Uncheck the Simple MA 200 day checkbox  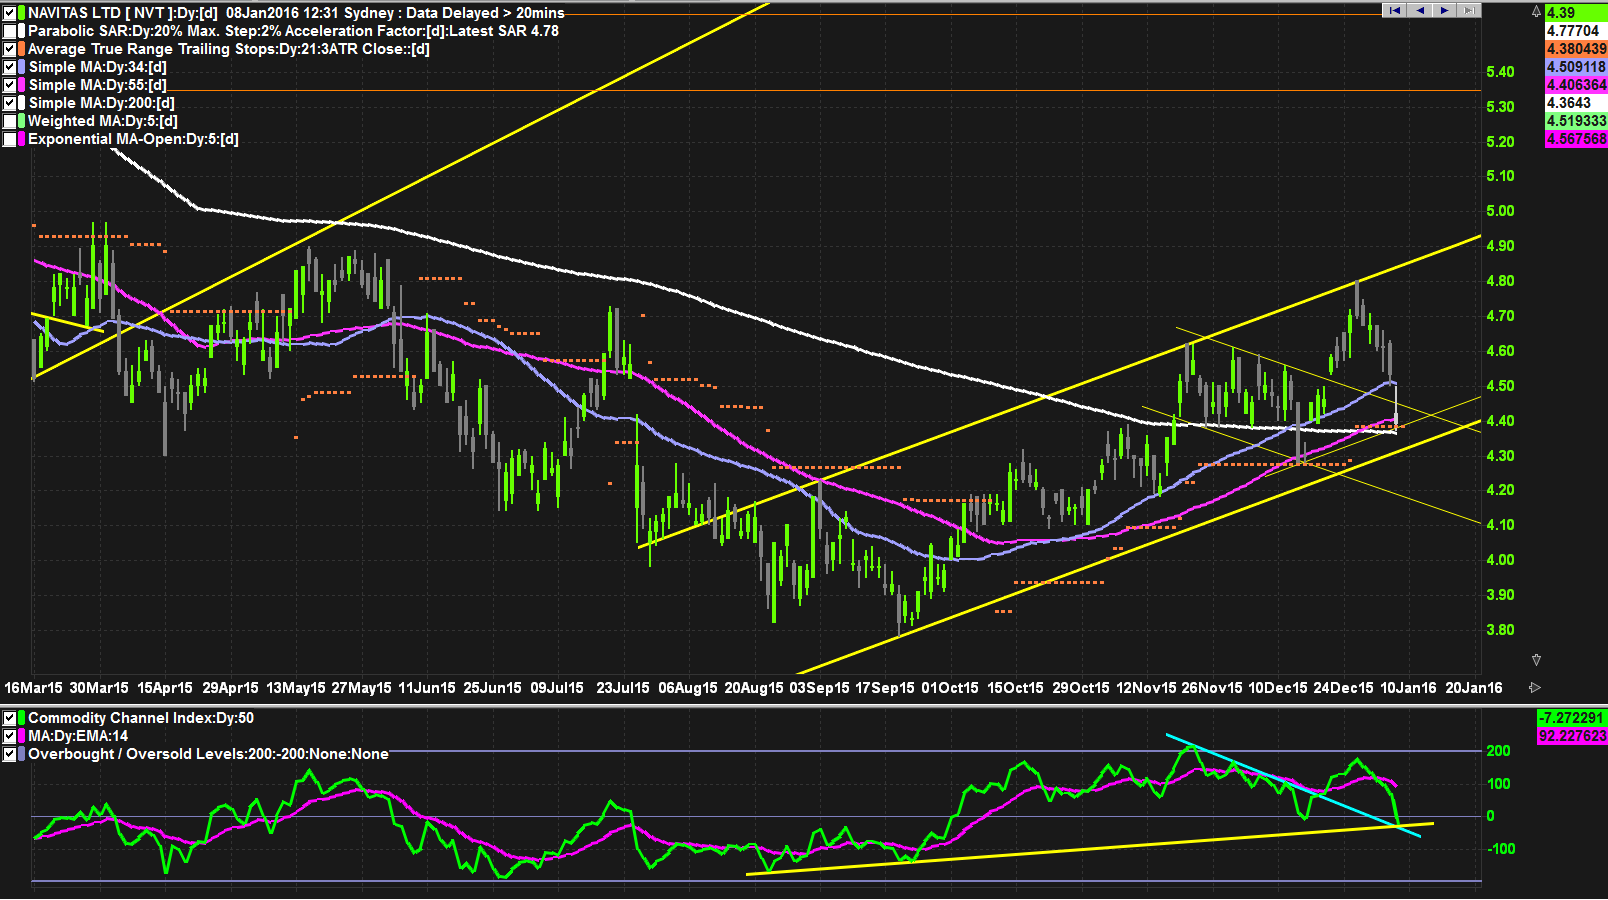pos(9,103)
